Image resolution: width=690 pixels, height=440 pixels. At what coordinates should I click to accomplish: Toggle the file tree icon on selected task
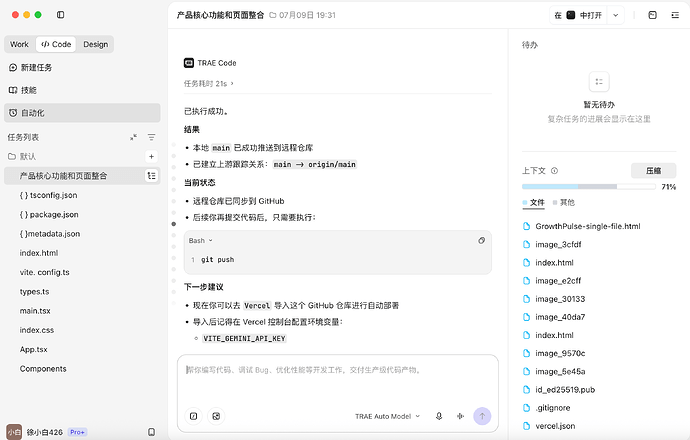coord(151,176)
